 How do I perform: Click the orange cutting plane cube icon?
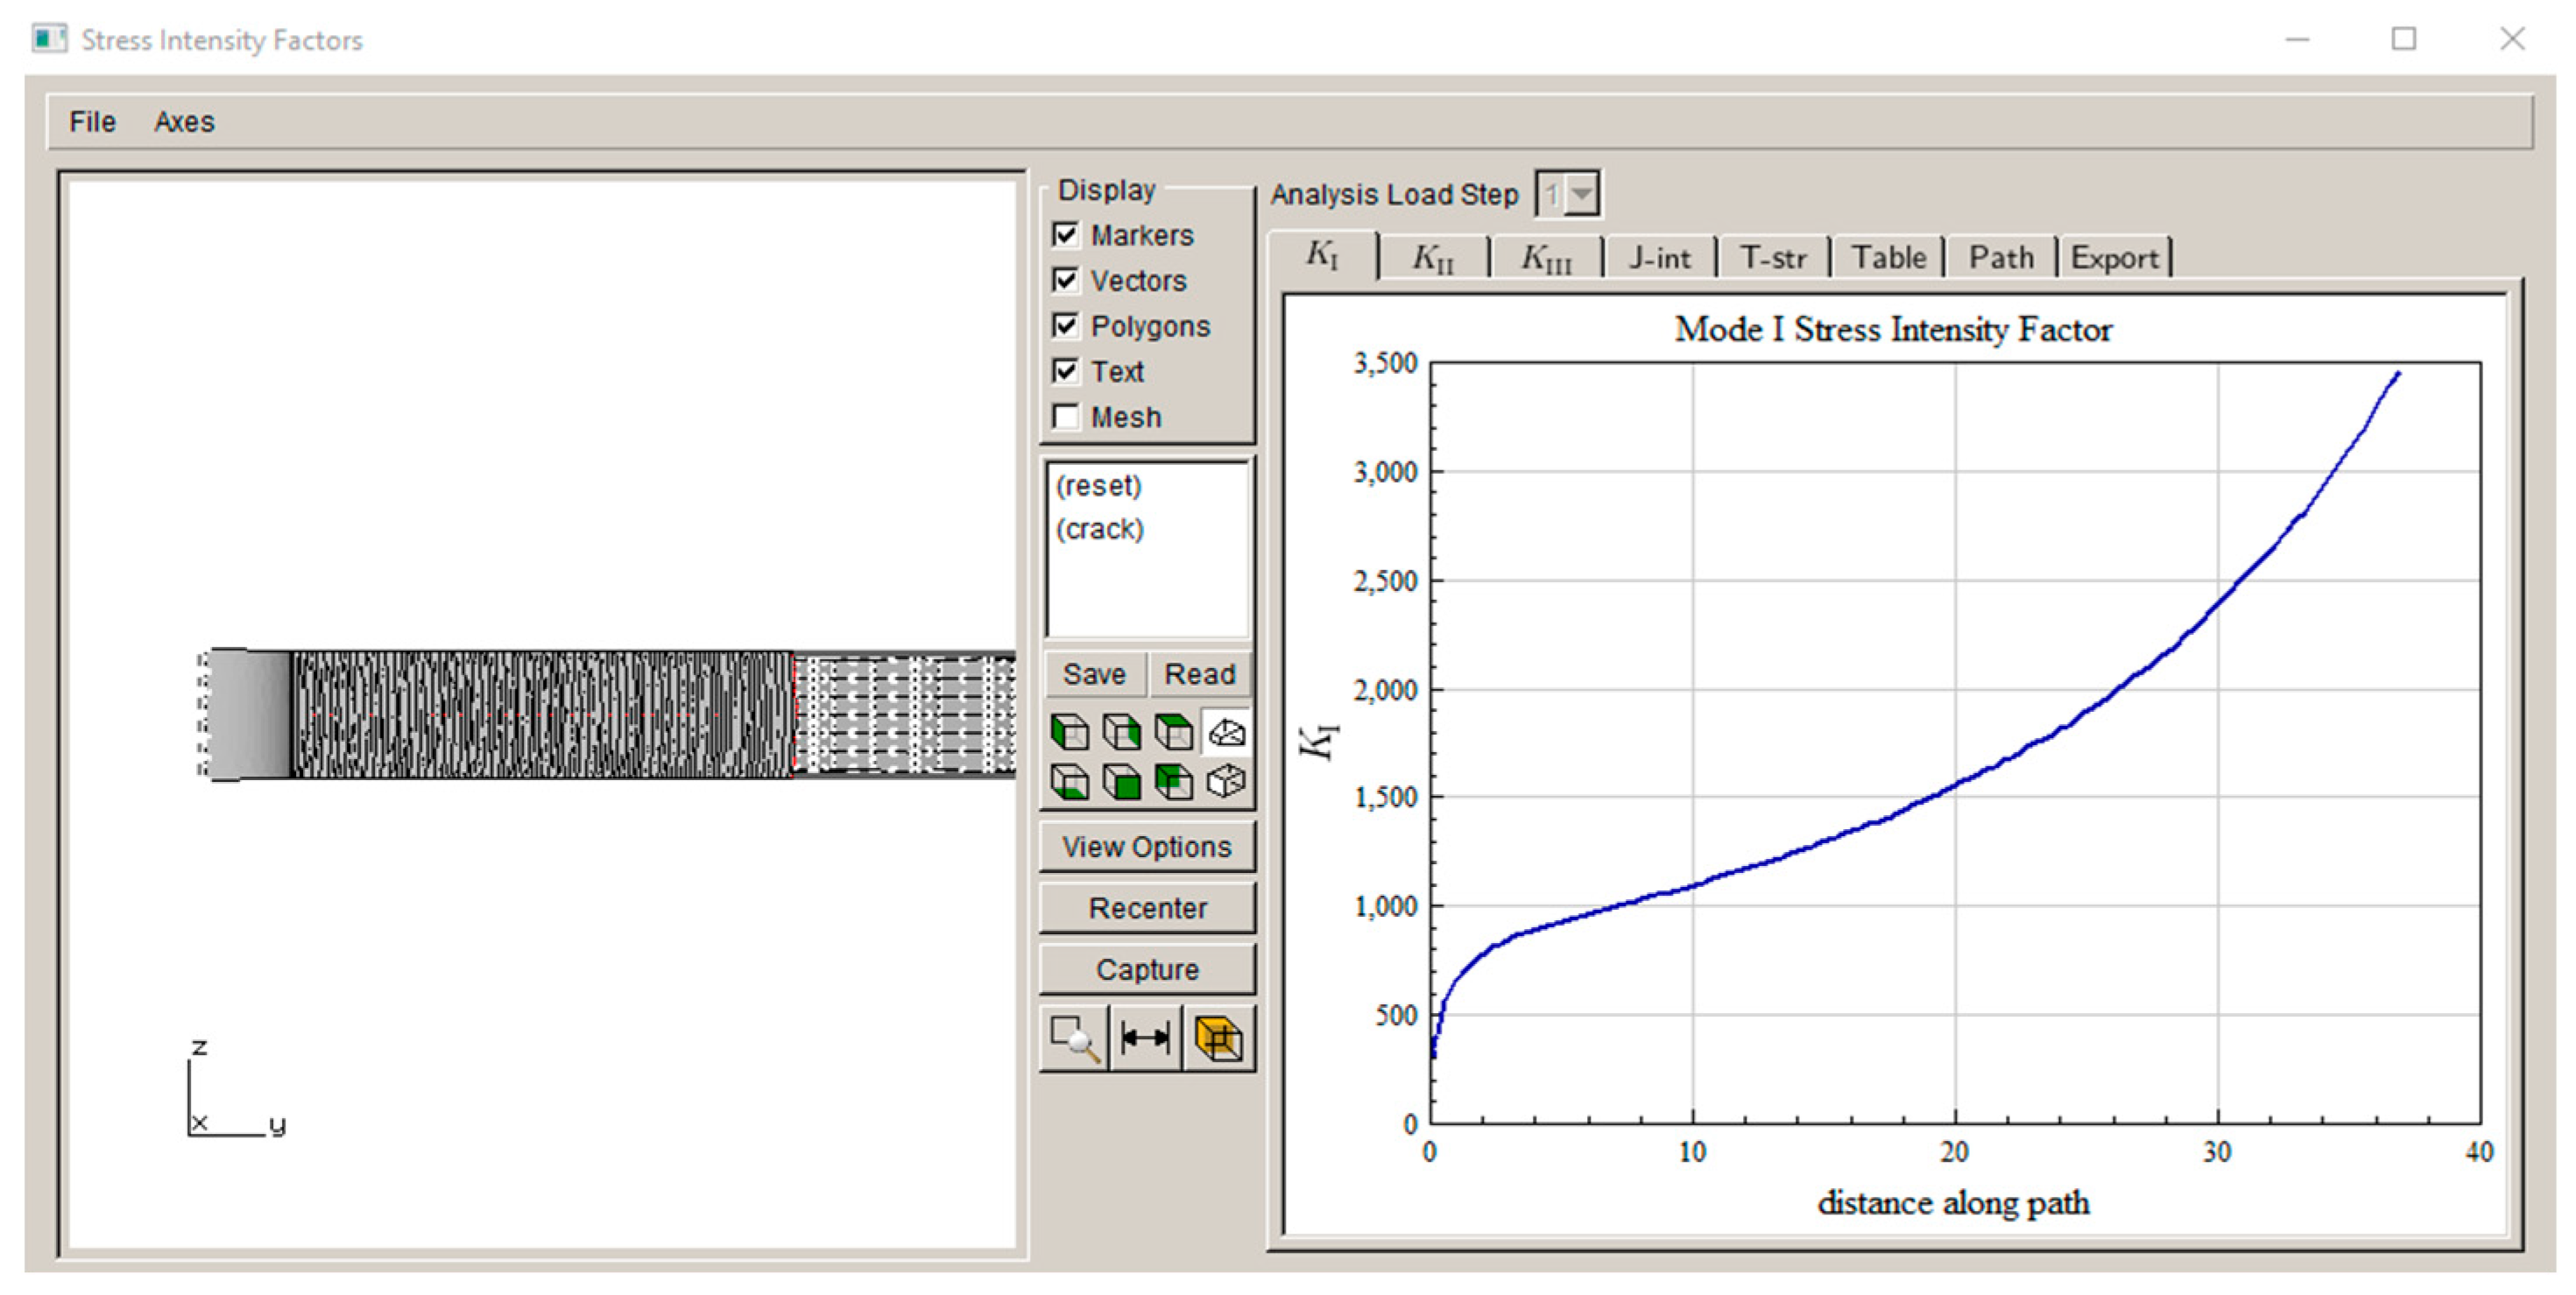(x=1219, y=1039)
